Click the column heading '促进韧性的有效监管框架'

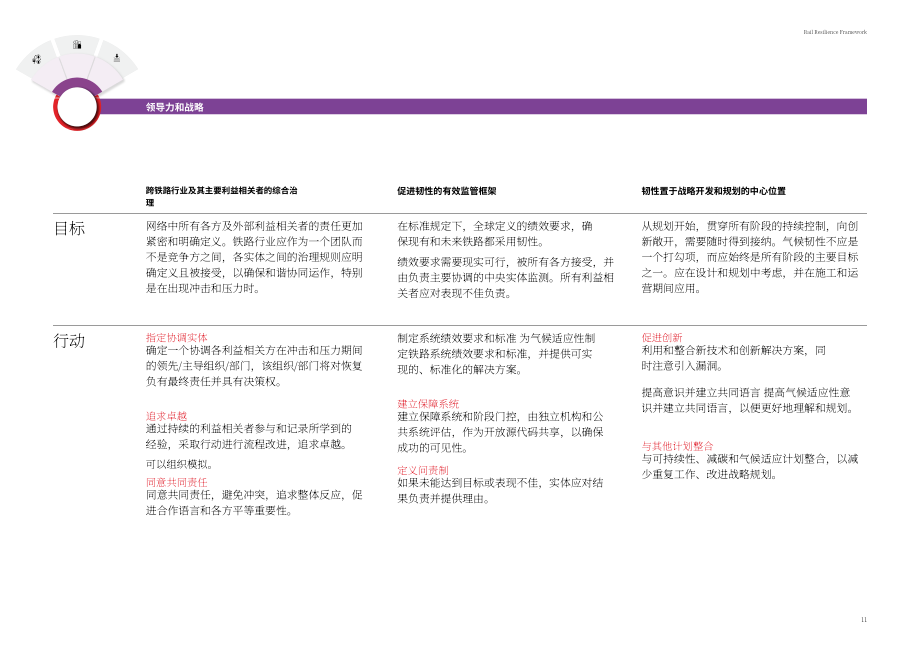447,191
